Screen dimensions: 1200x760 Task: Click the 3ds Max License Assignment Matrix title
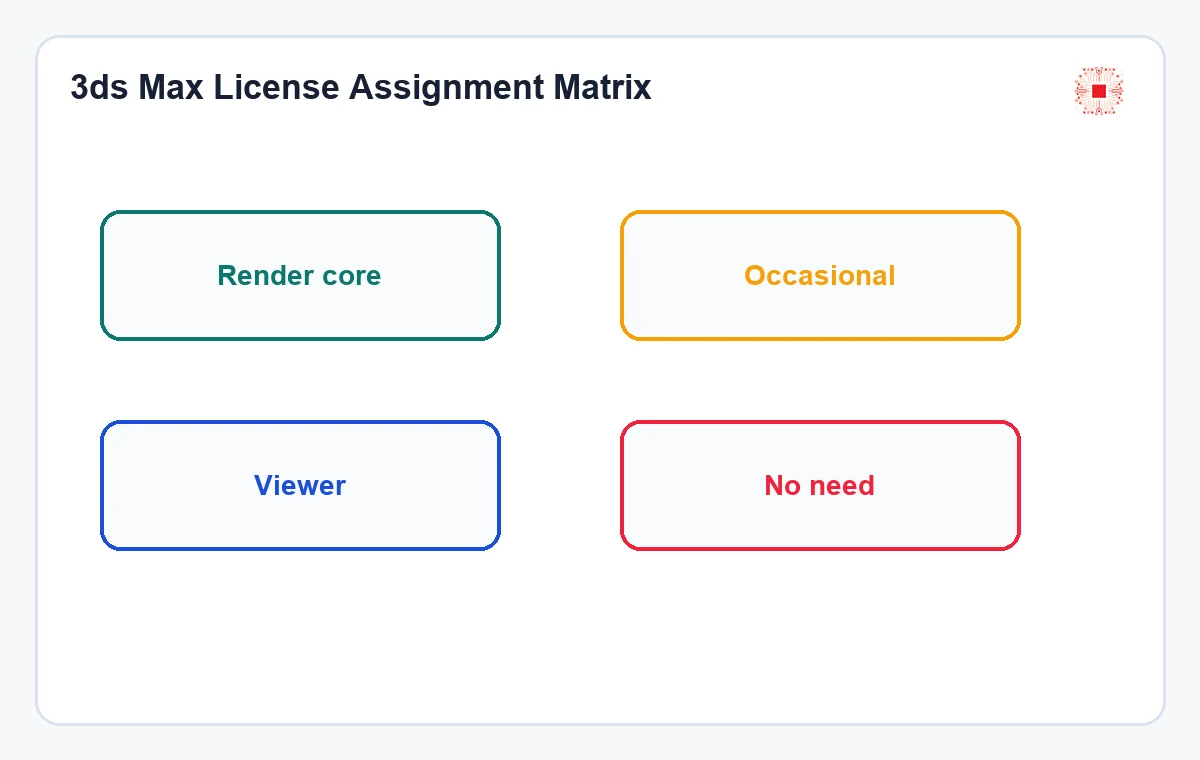pos(361,88)
